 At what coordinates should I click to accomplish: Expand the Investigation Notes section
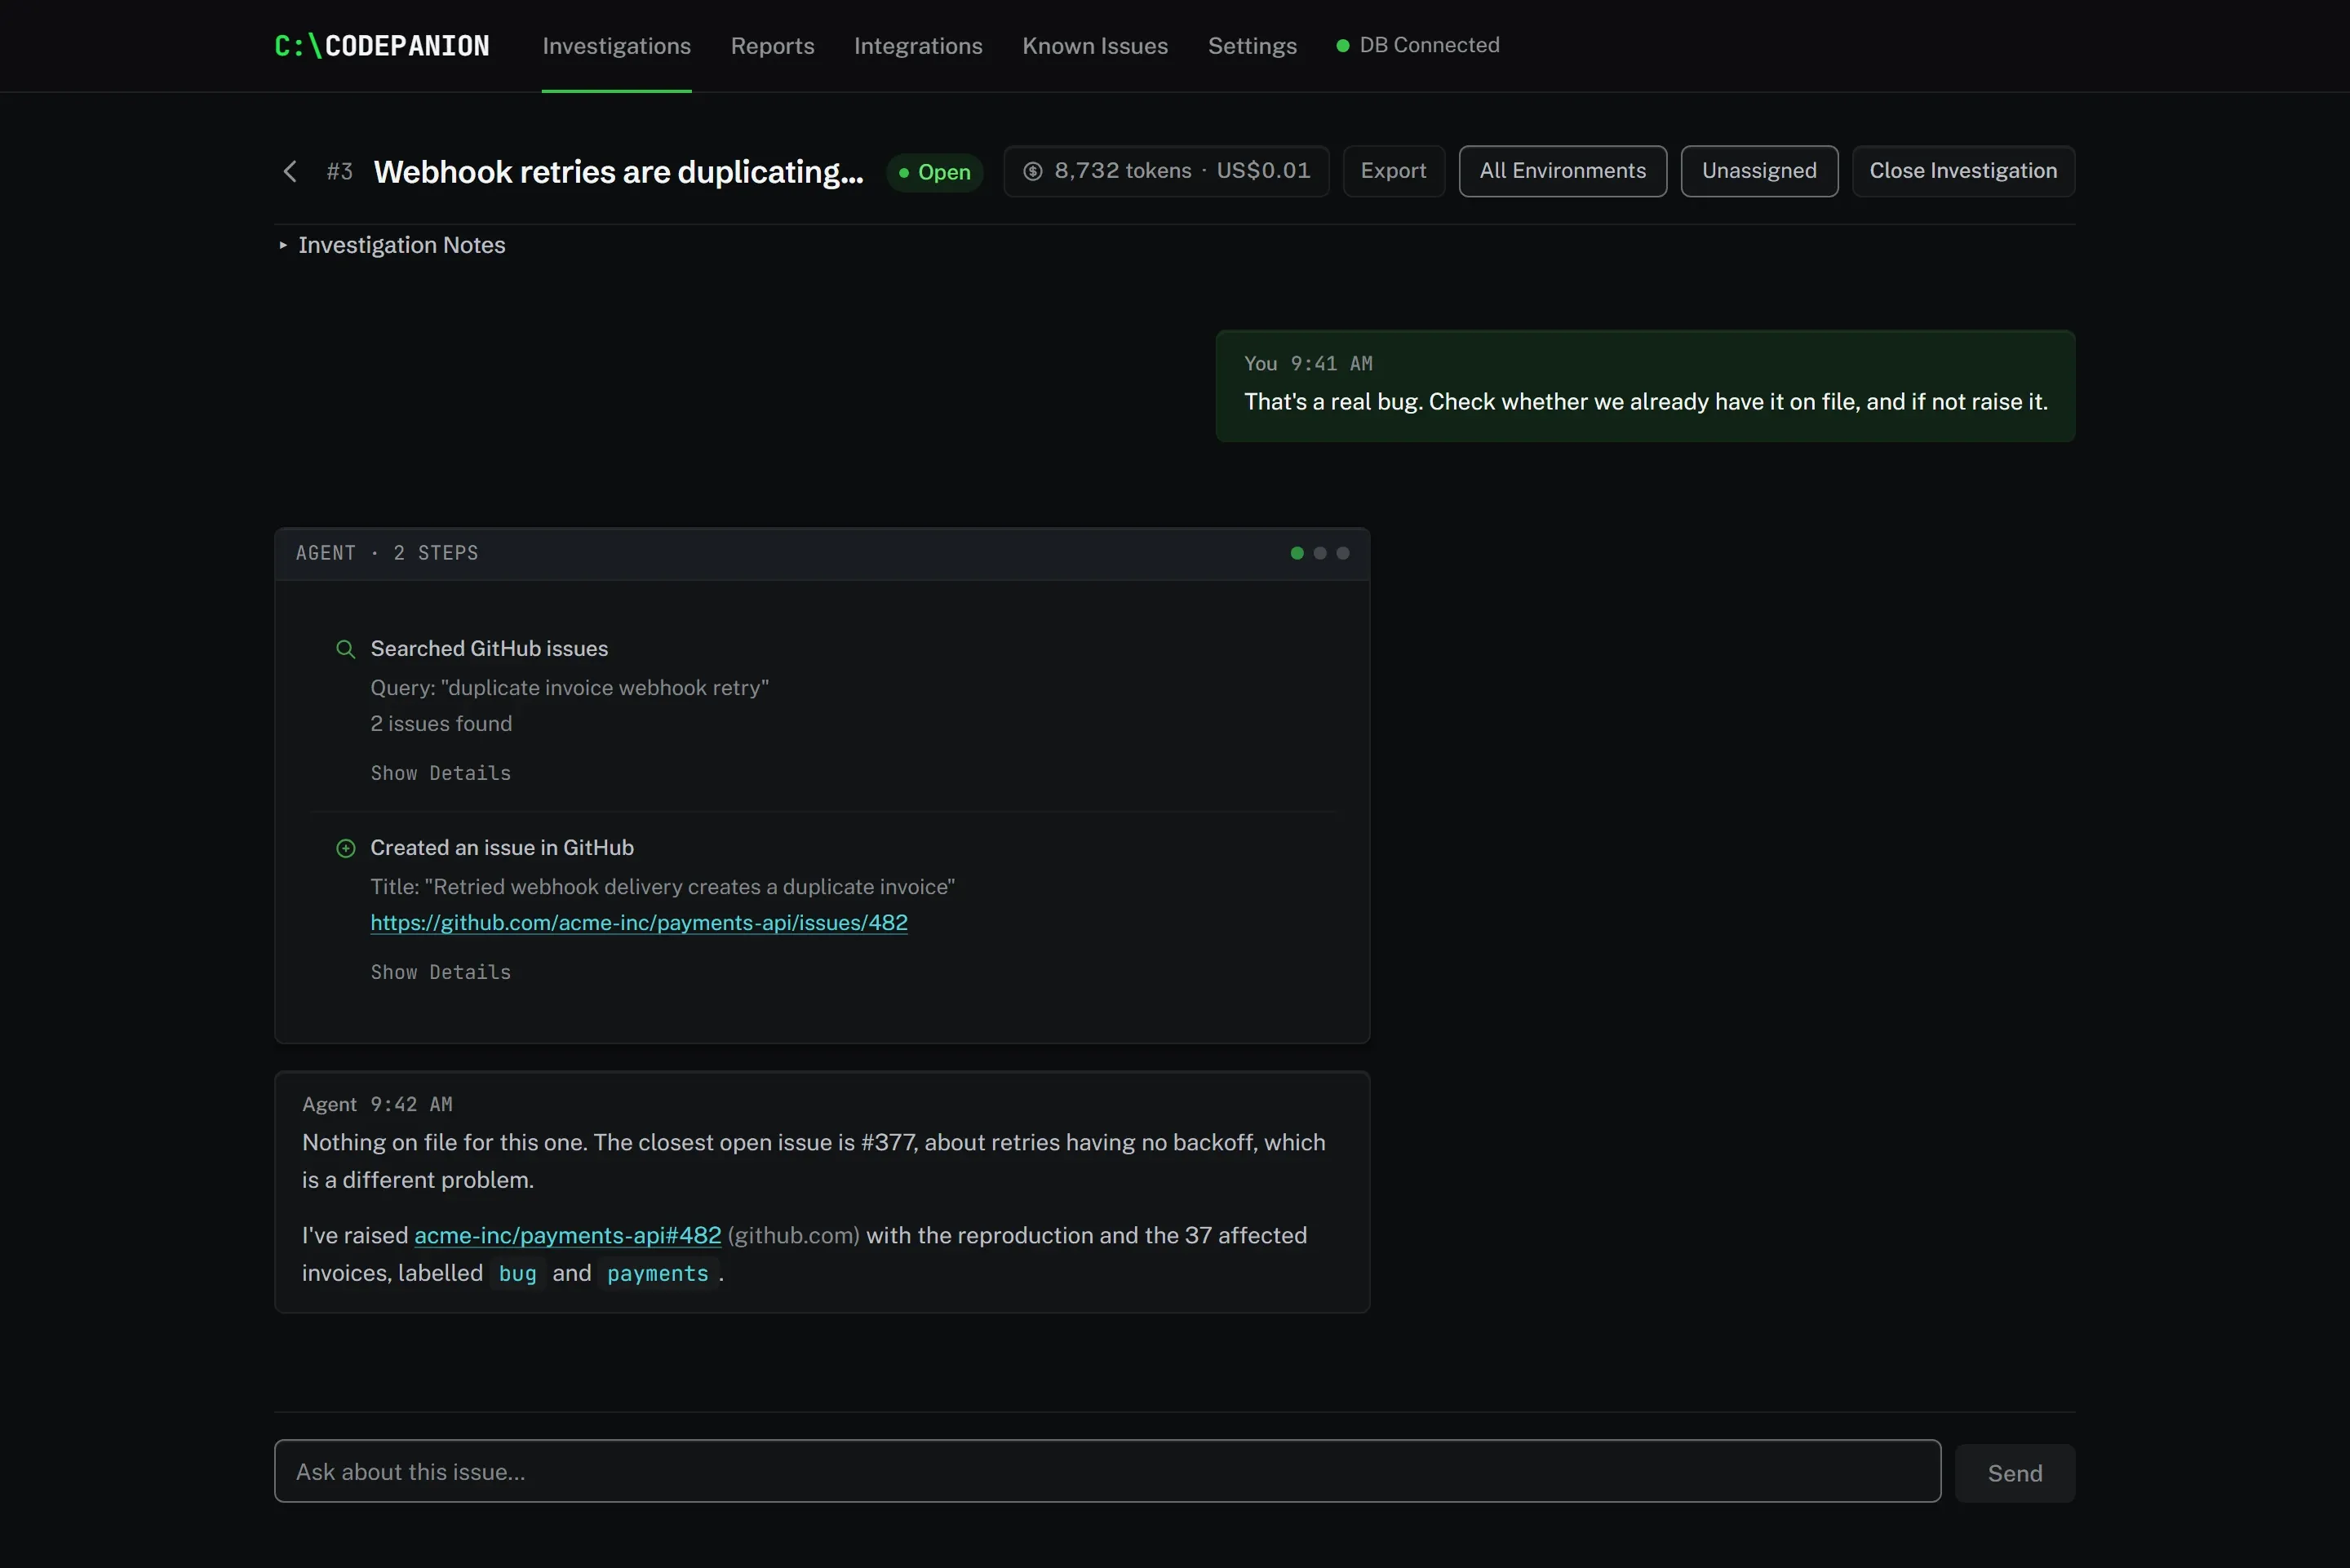[392, 245]
